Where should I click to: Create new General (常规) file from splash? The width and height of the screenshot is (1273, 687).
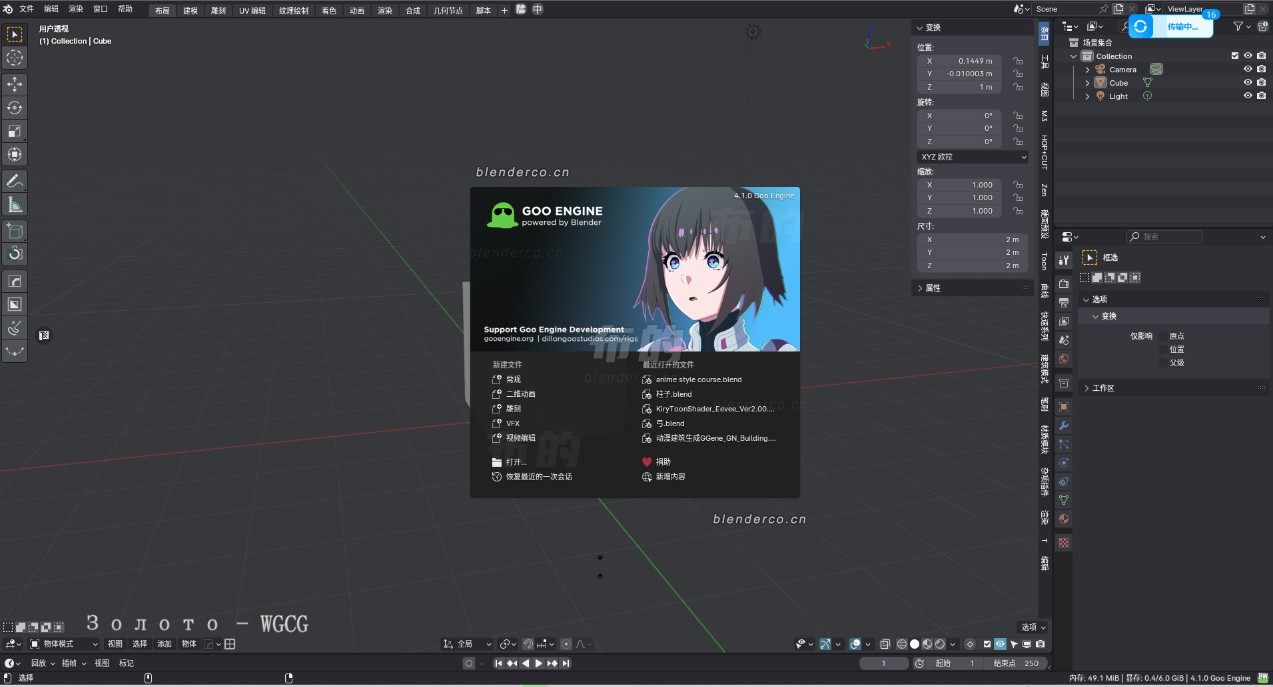[x=513, y=380]
